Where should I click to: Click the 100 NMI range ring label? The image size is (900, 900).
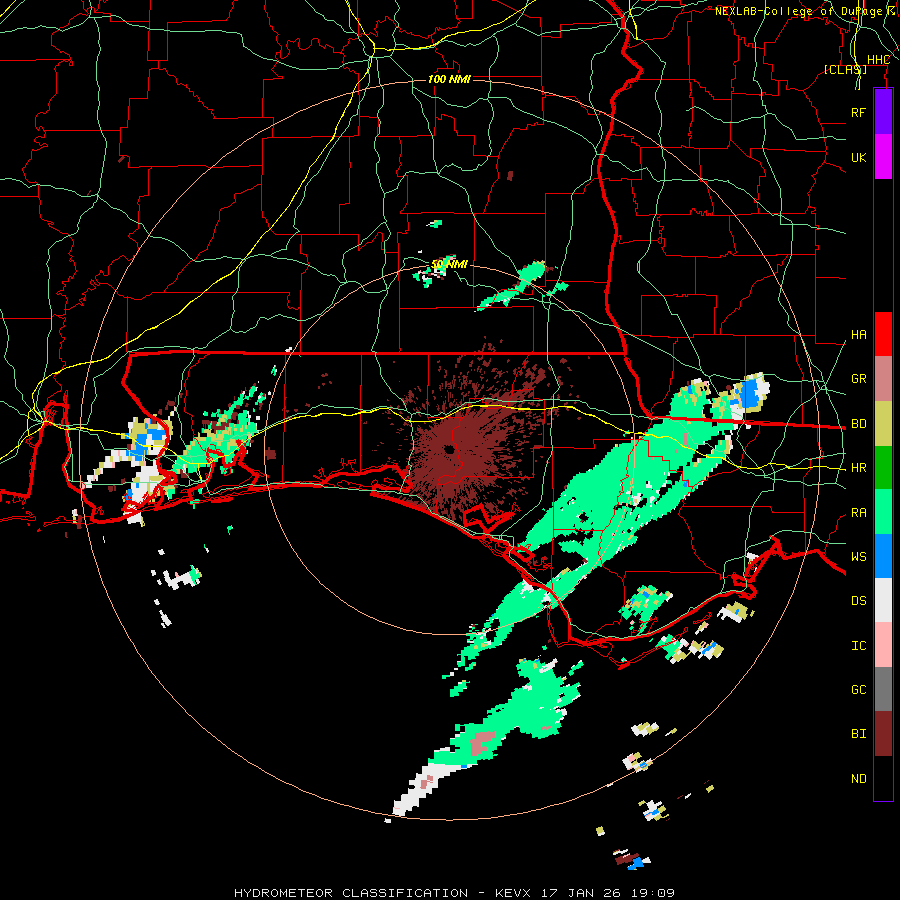(449, 79)
